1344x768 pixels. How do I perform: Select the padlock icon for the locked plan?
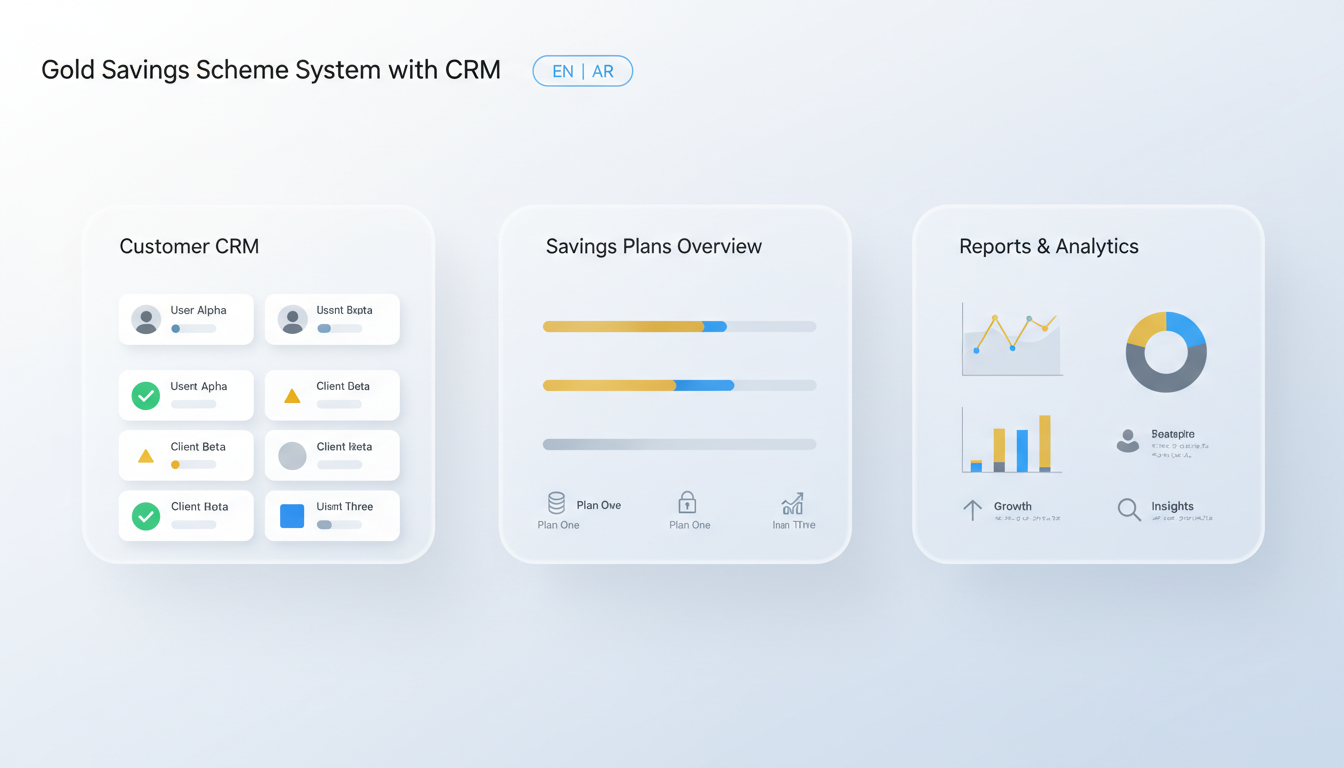pyautogui.click(x=687, y=505)
